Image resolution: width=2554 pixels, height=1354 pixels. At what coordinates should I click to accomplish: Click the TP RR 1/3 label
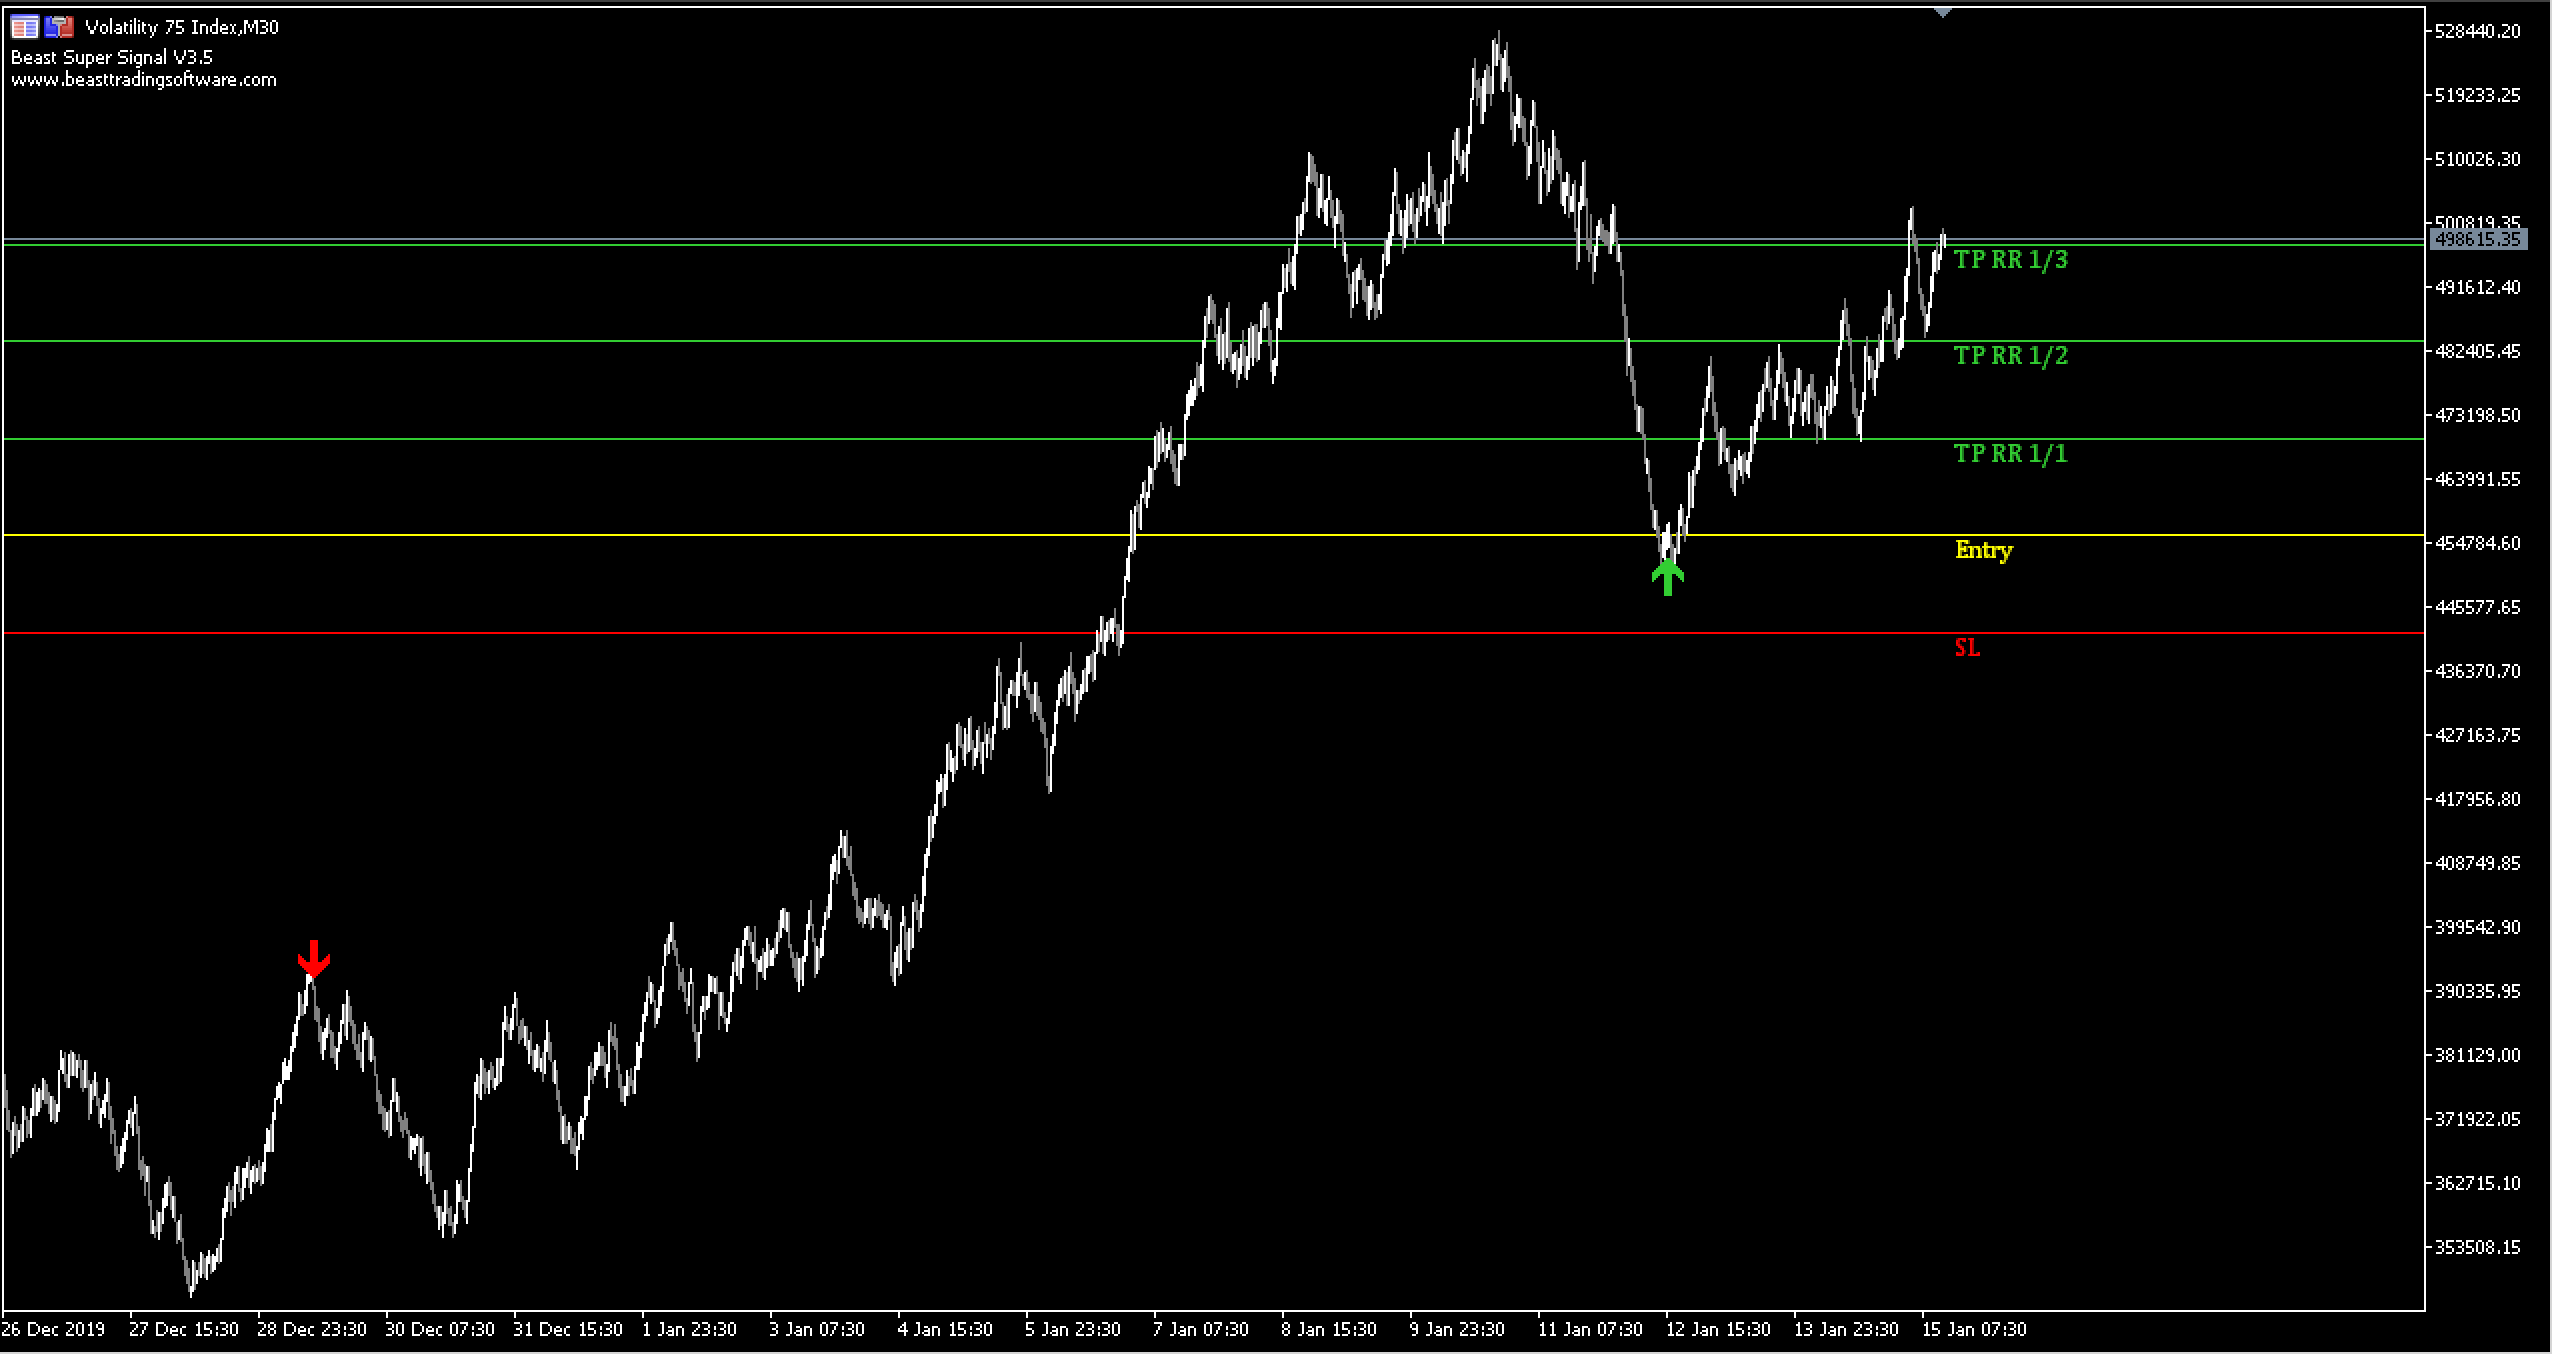pyautogui.click(x=2010, y=260)
